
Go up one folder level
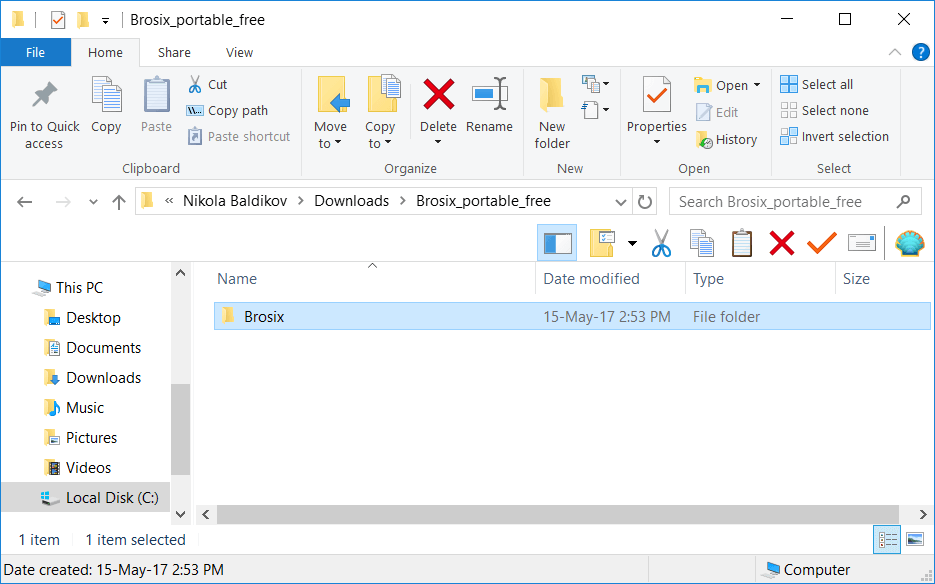[119, 202]
